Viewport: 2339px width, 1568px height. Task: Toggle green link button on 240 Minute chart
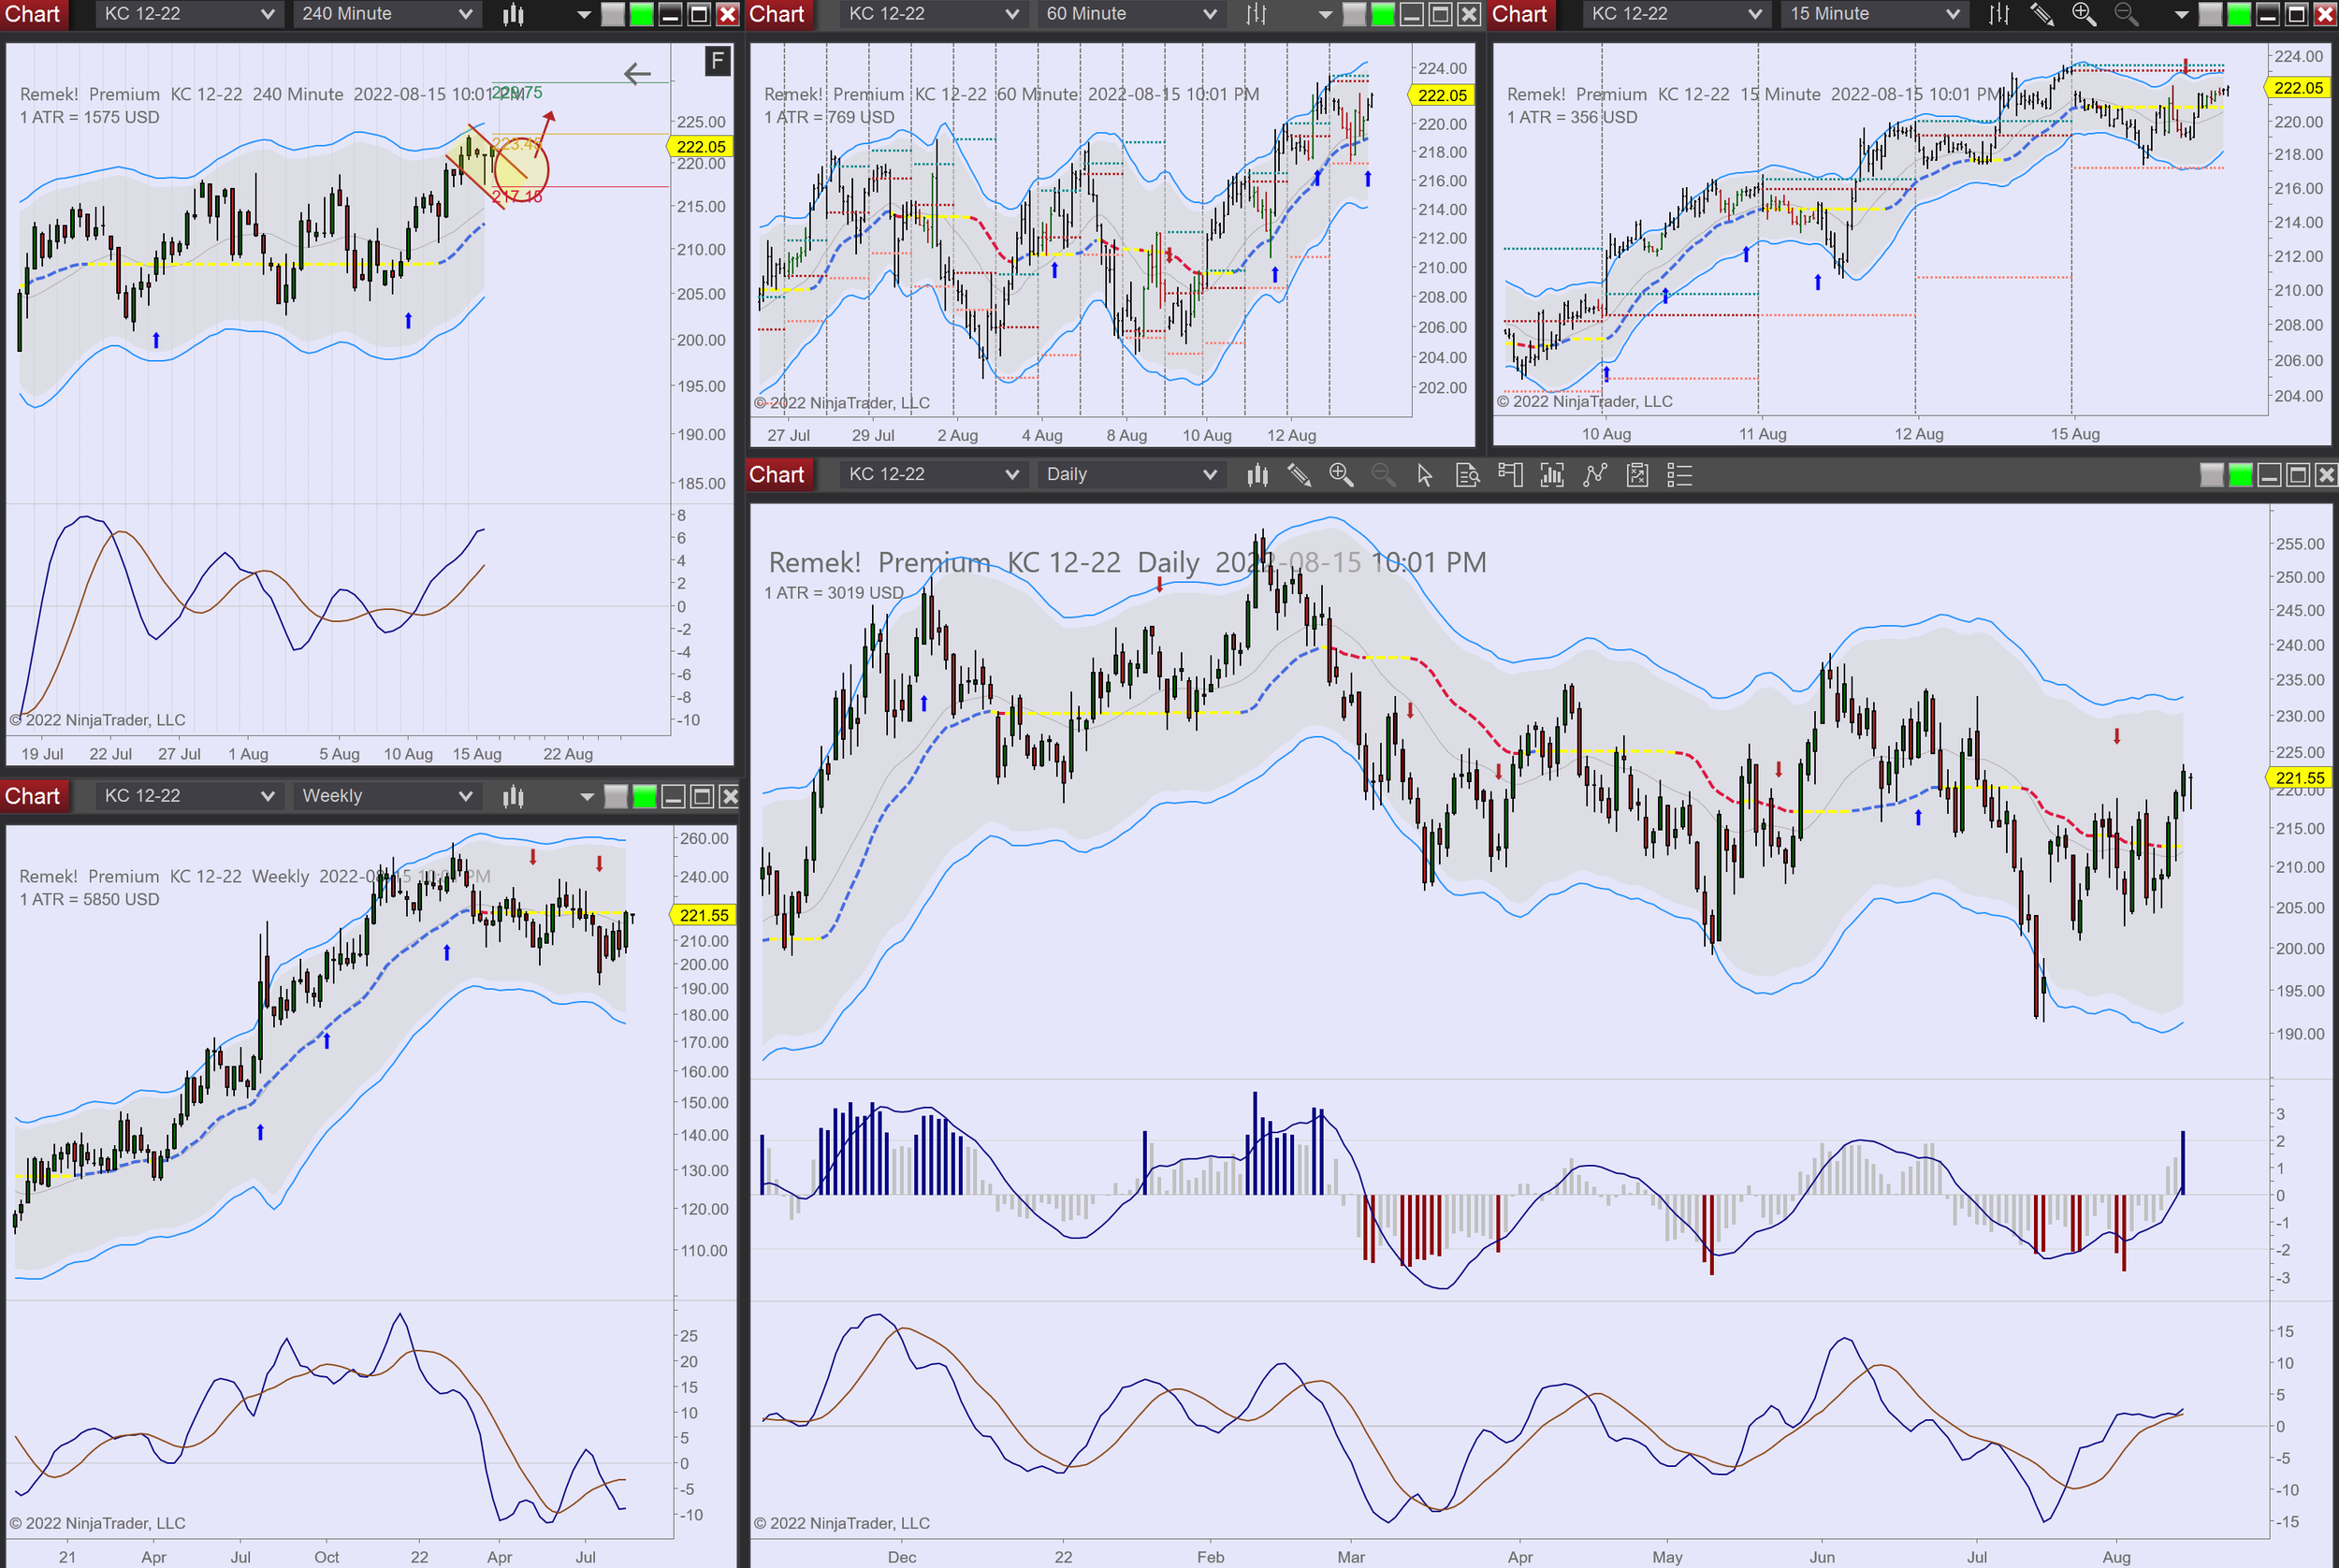click(641, 14)
